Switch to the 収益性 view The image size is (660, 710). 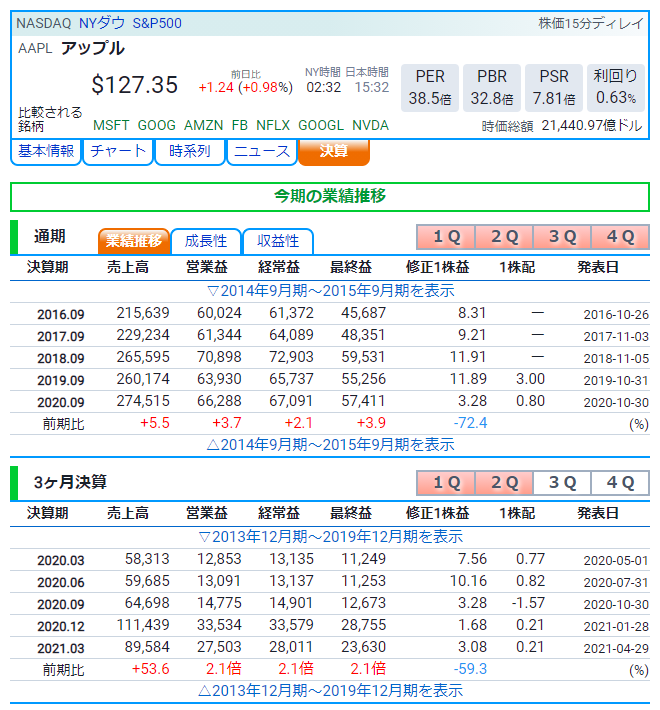coord(278,241)
